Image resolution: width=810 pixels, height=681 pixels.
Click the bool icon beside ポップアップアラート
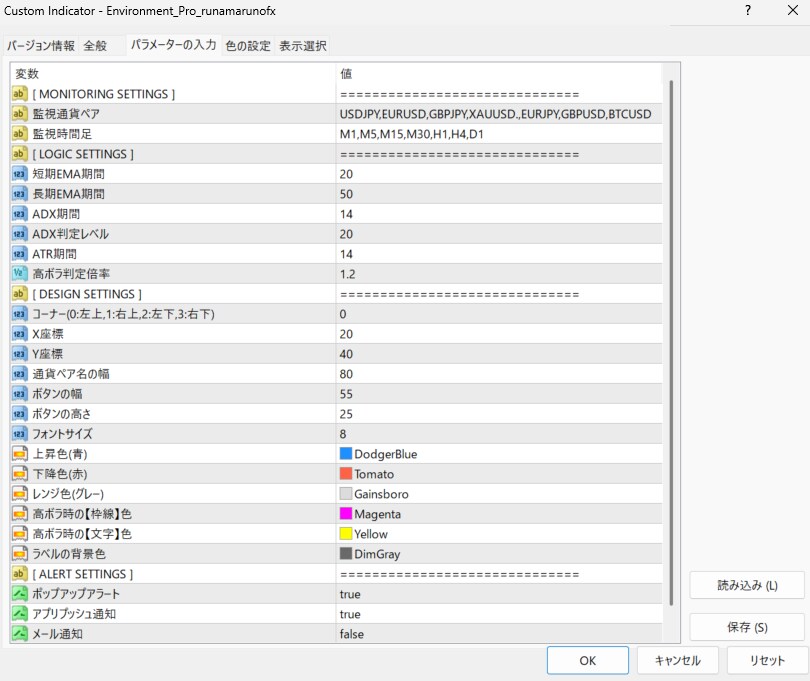coord(19,594)
